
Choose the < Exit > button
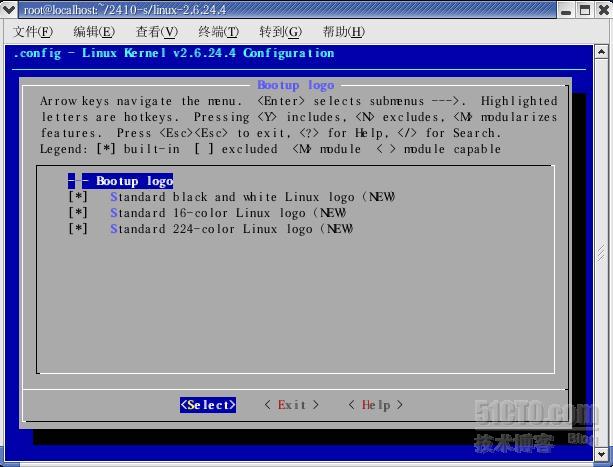coord(292,405)
